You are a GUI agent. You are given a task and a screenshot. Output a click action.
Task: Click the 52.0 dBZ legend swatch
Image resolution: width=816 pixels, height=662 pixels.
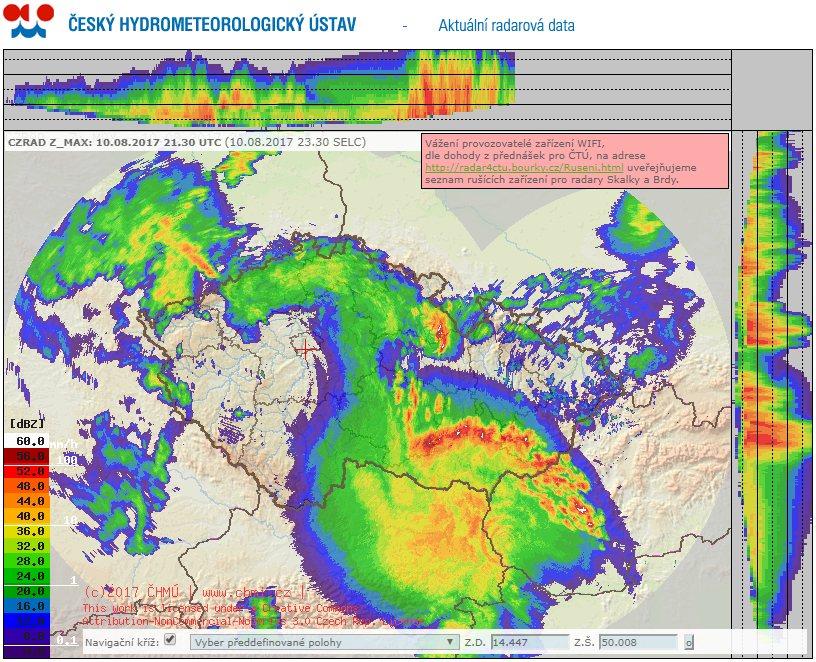[27, 472]
